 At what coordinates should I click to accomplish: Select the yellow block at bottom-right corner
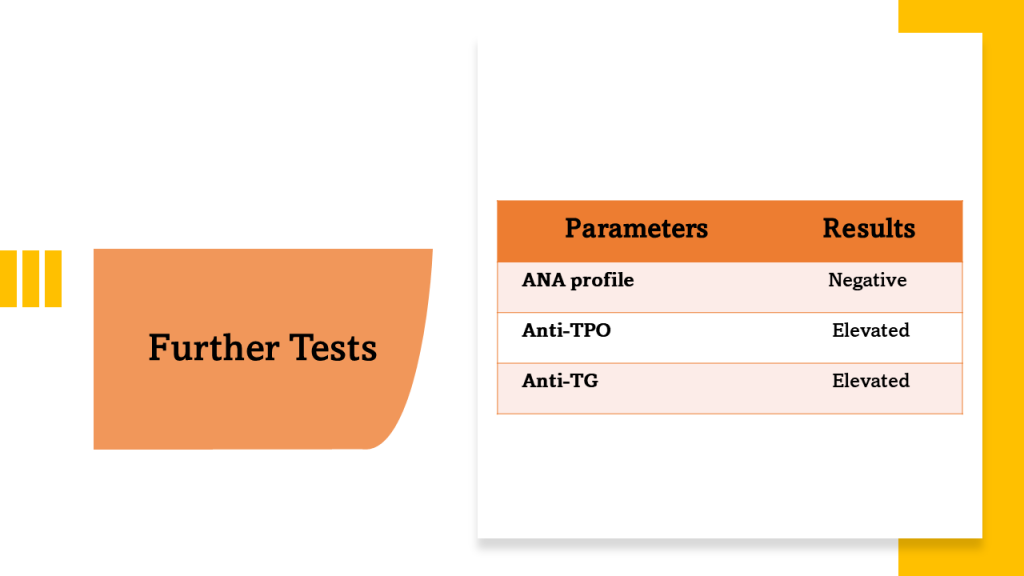960,558
